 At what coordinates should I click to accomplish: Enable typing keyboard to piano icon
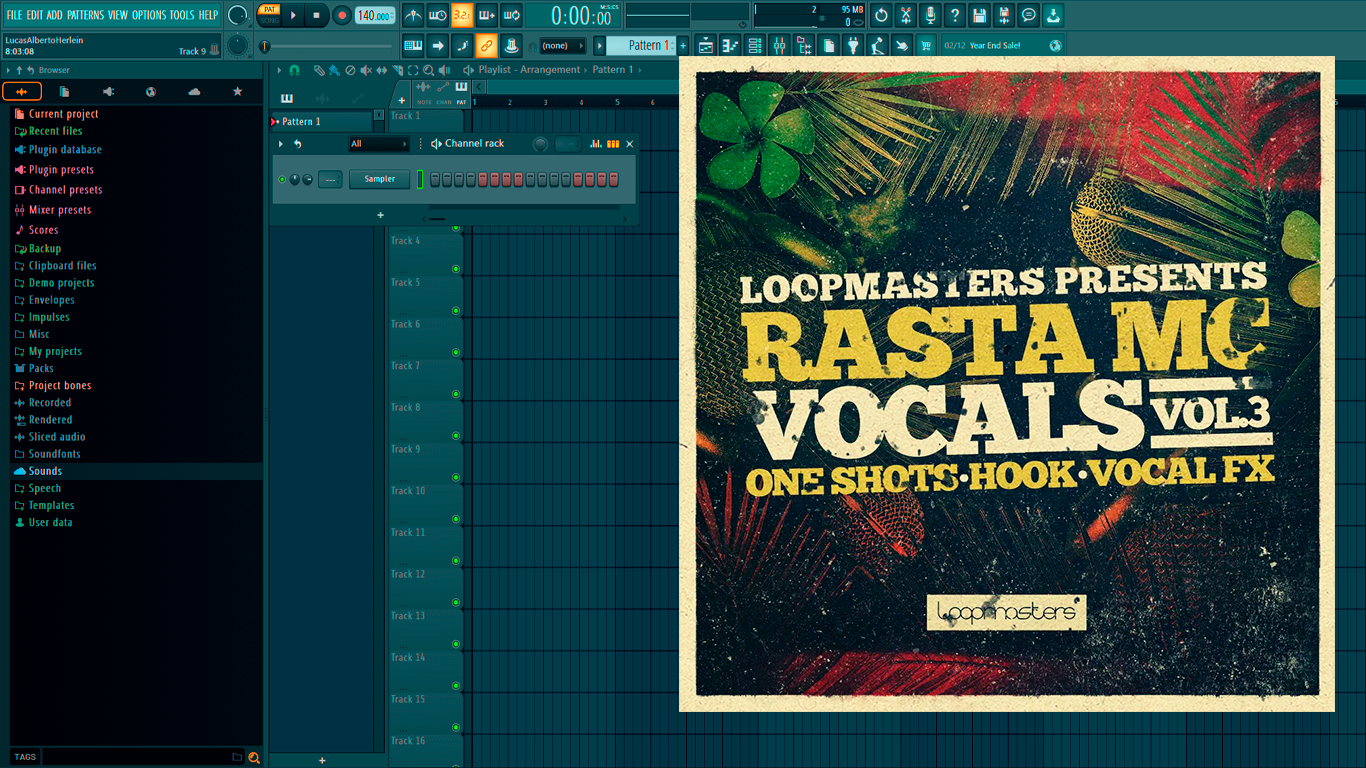tap(413, 45)
